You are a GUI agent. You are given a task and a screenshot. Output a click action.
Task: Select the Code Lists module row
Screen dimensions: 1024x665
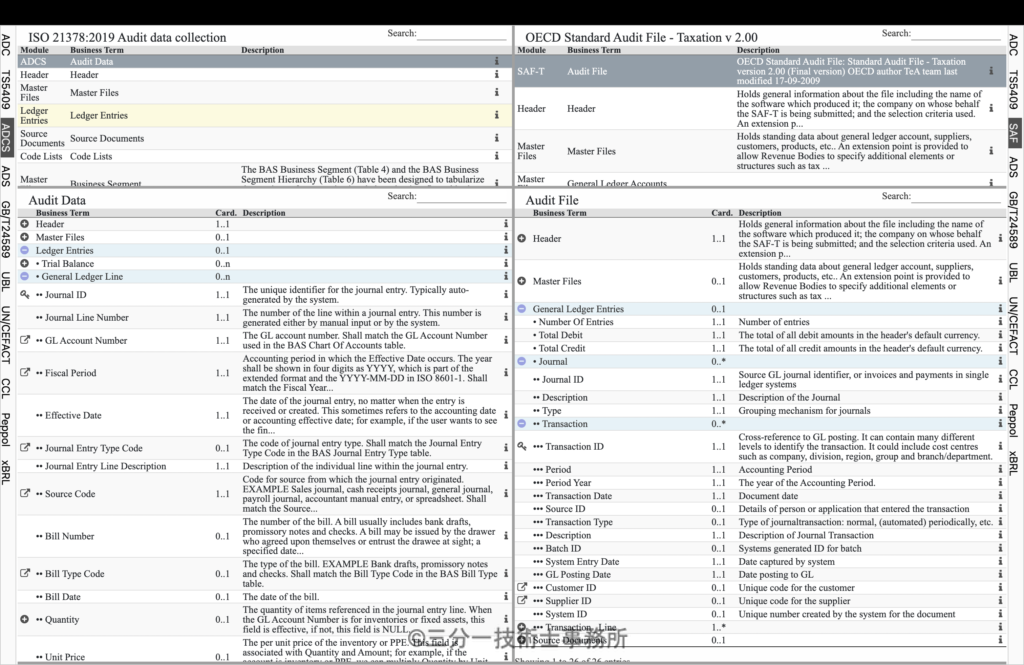264,156
